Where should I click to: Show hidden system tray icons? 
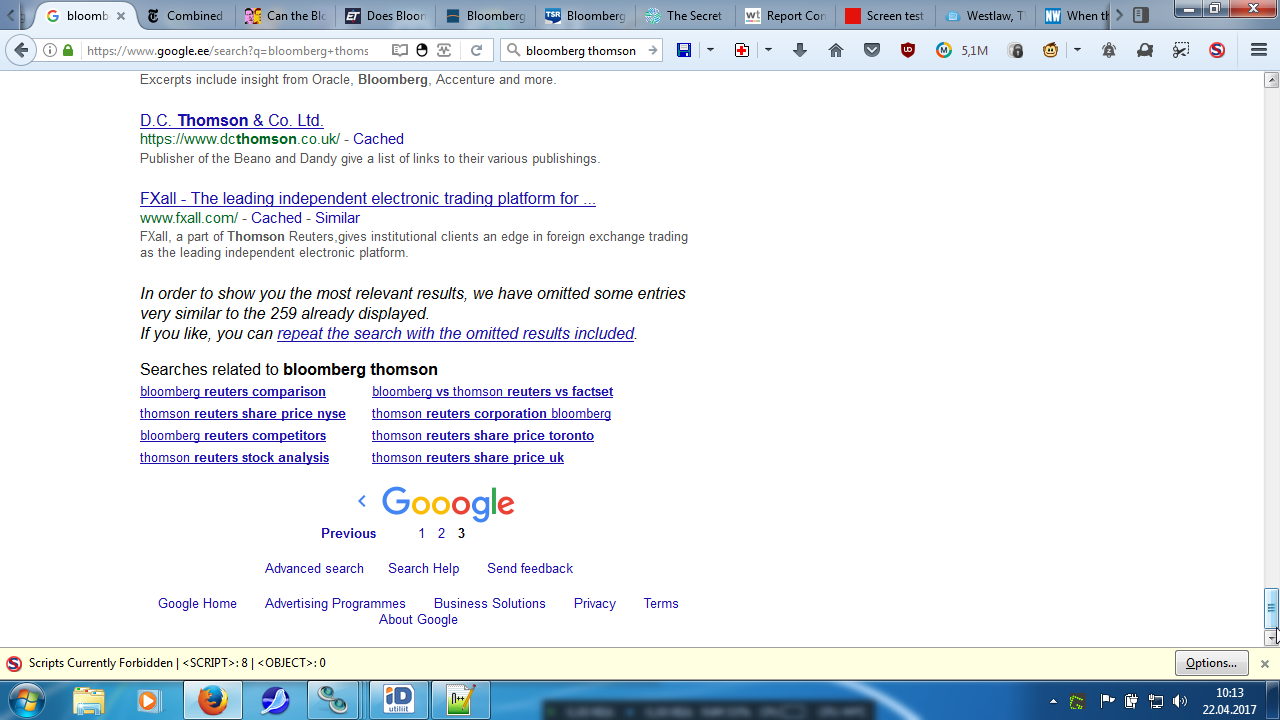tap(1053, 701)
